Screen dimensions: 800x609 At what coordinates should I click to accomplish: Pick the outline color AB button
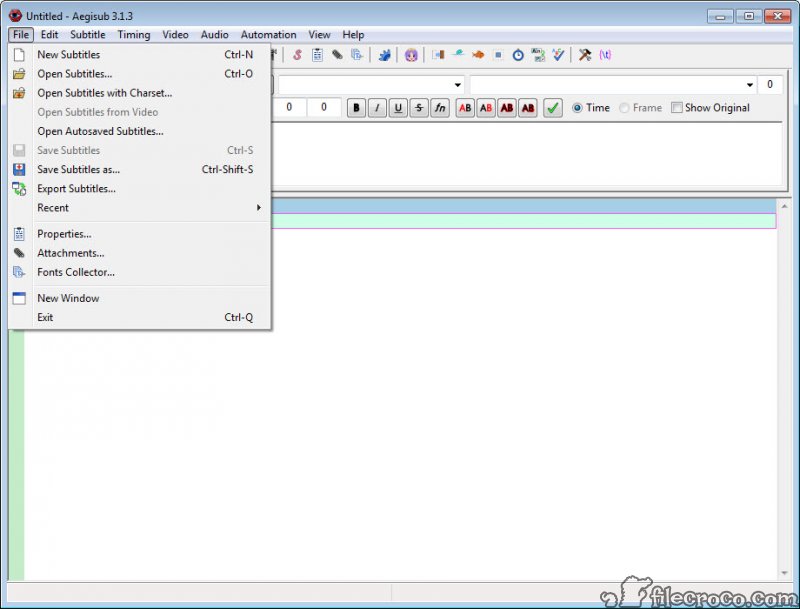(507, 108)
